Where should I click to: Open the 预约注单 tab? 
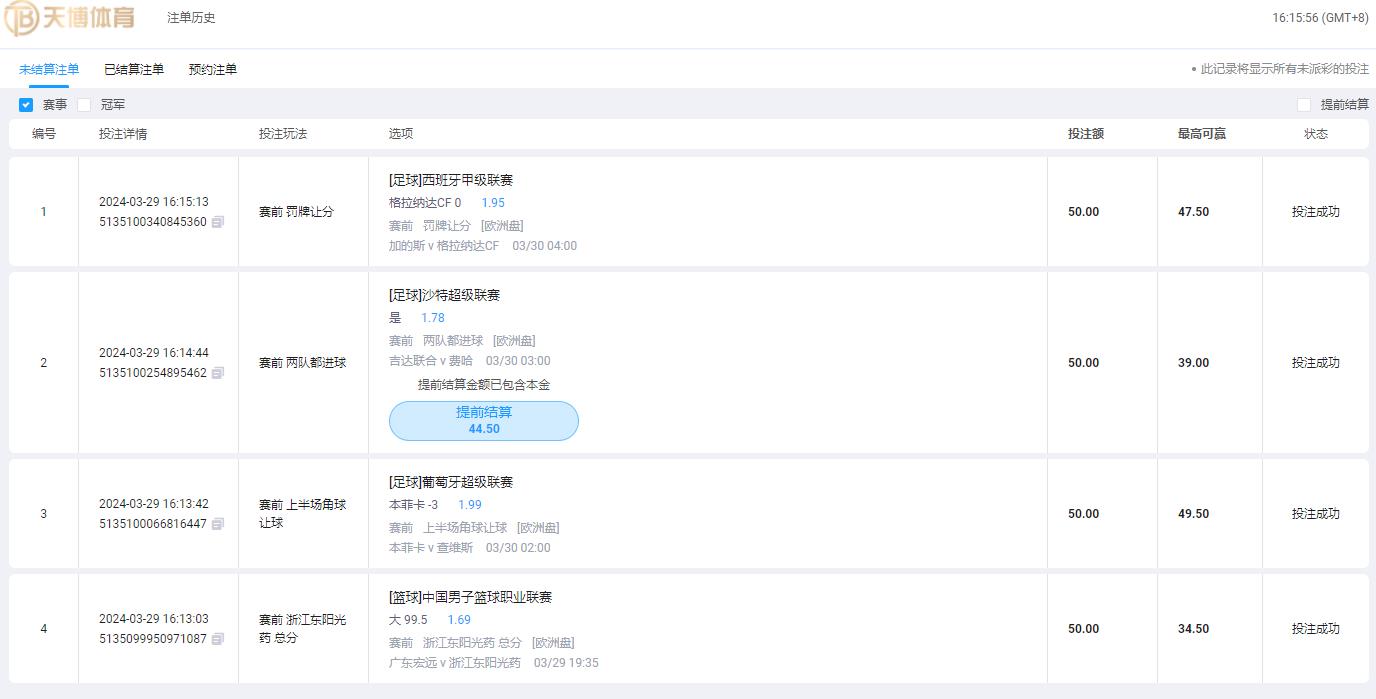click(213, 70)
